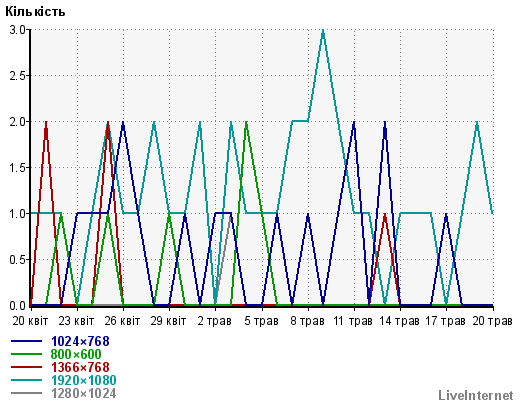Viewport: 520px width, 405px height.
Task: Click the teal peak at value 3.0
Action: (x=323, y=31)
